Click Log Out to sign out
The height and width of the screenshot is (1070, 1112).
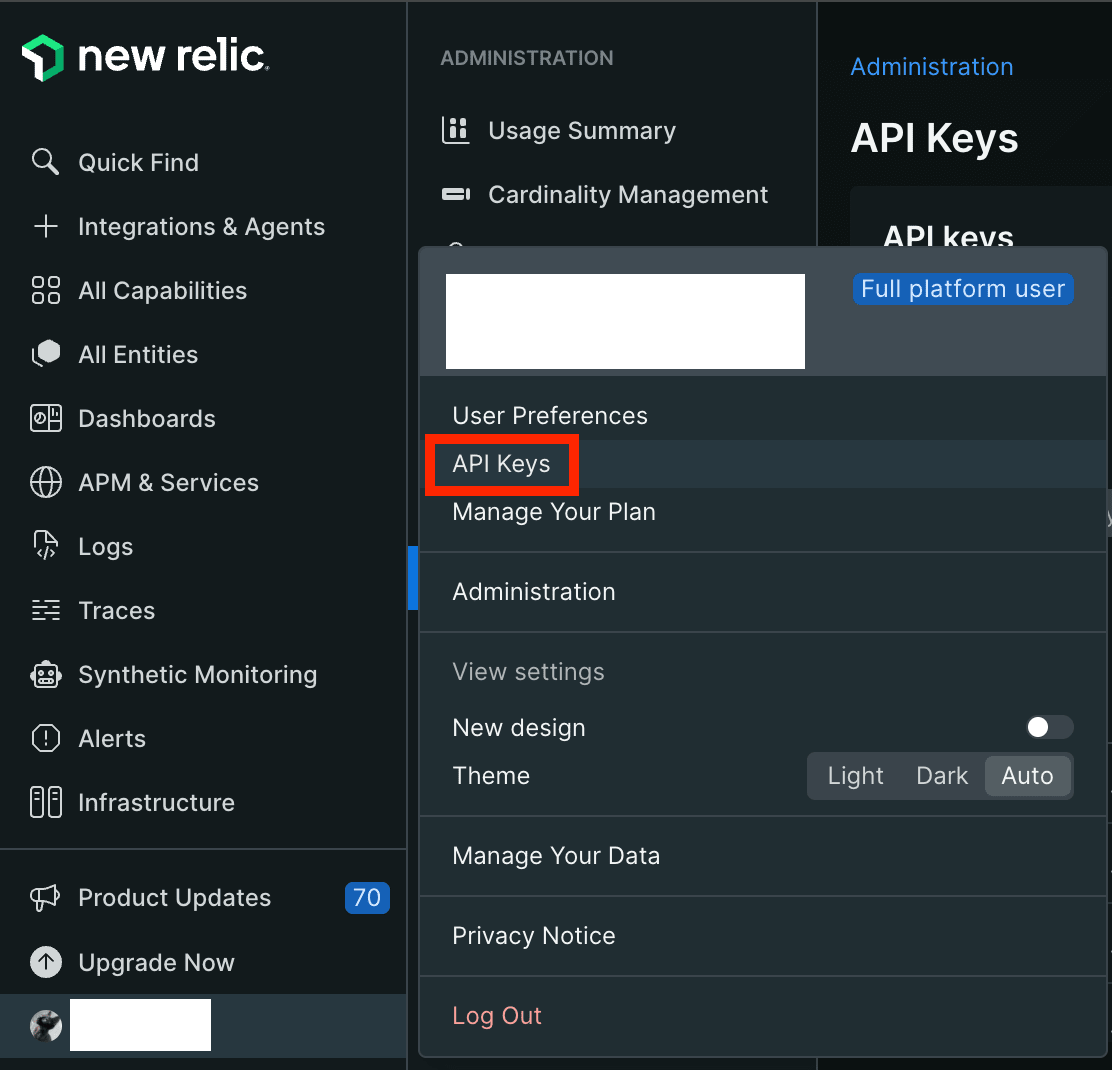[x=497, y=1015]
